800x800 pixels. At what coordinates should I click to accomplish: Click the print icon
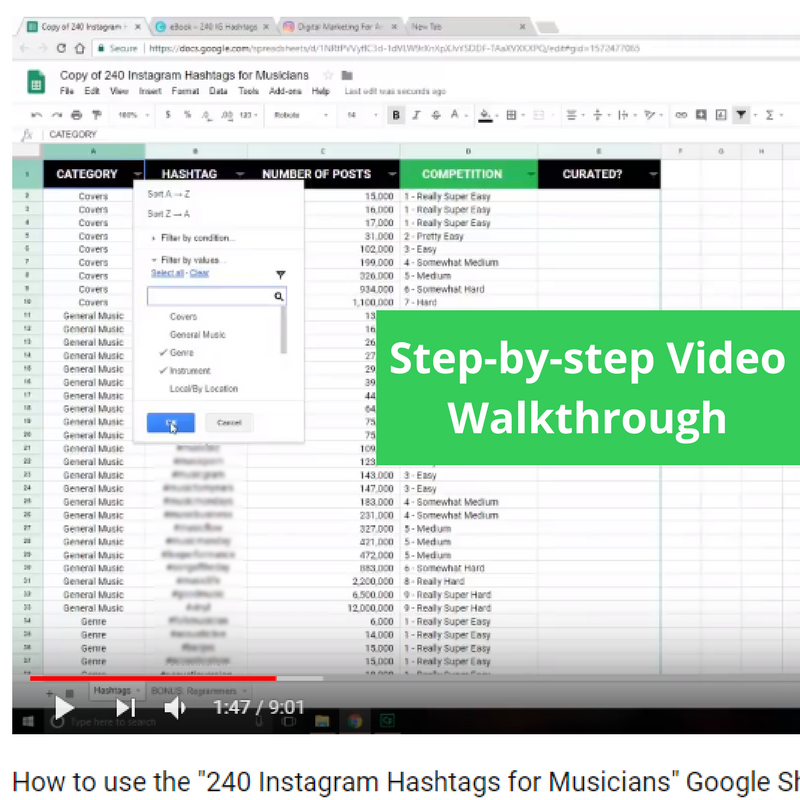77,115
